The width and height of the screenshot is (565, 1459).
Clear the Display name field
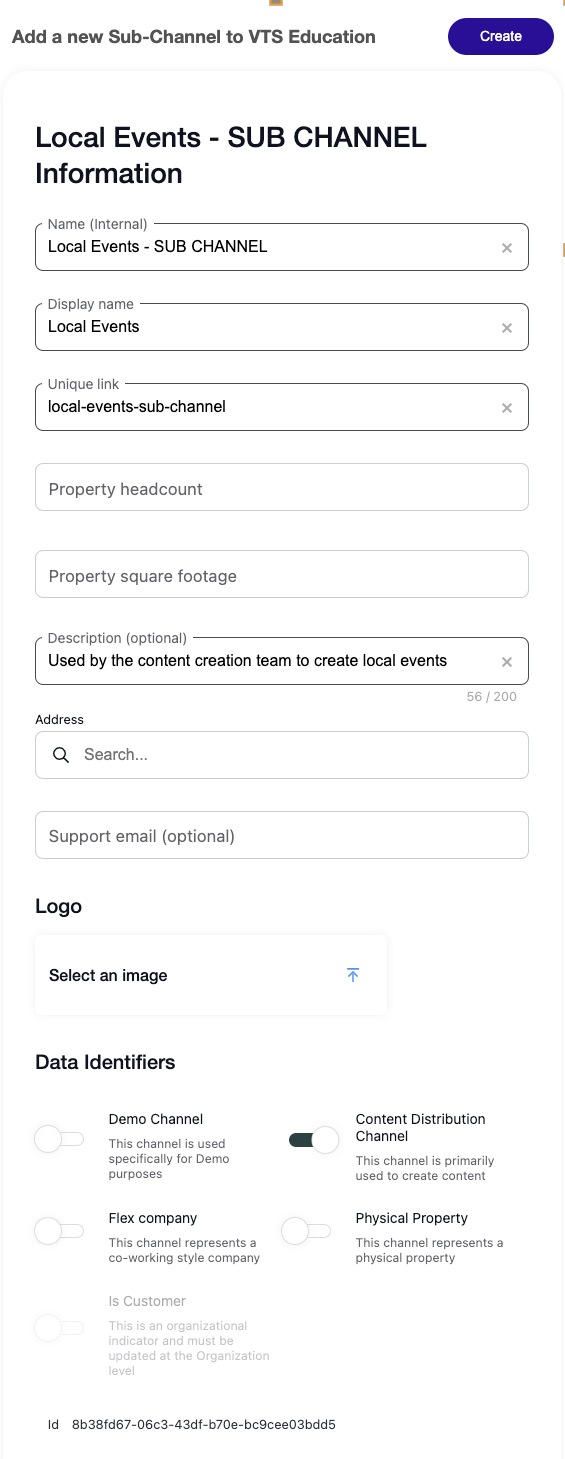[507, 327]
